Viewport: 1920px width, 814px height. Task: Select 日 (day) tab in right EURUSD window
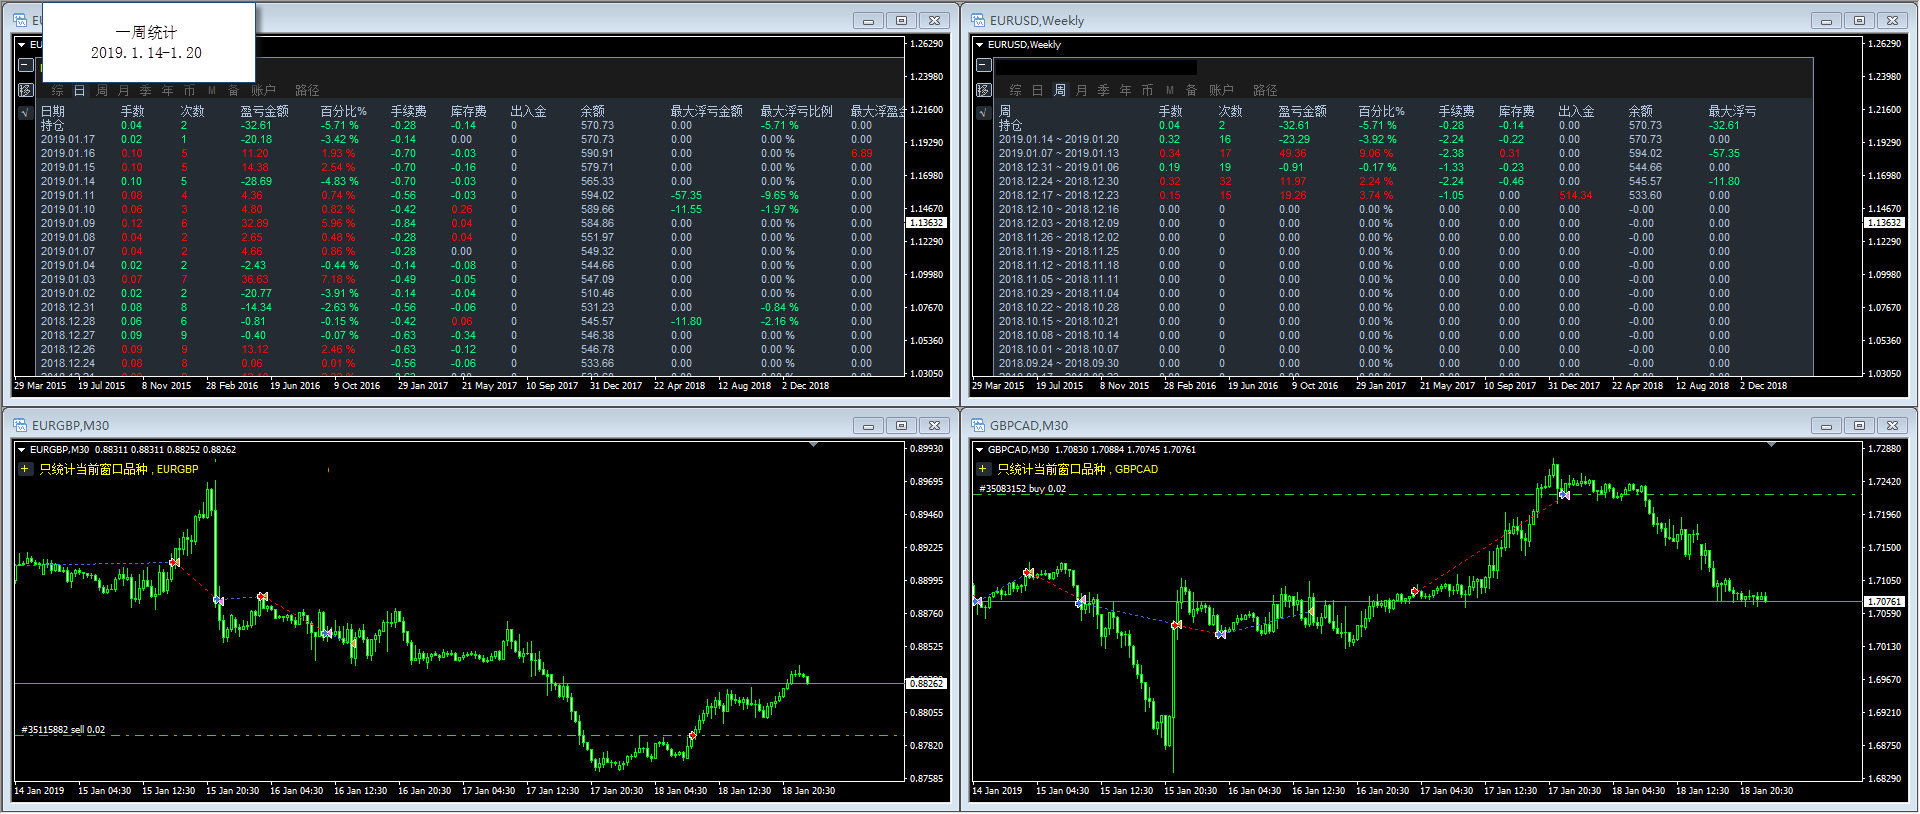coord(1038,90)
